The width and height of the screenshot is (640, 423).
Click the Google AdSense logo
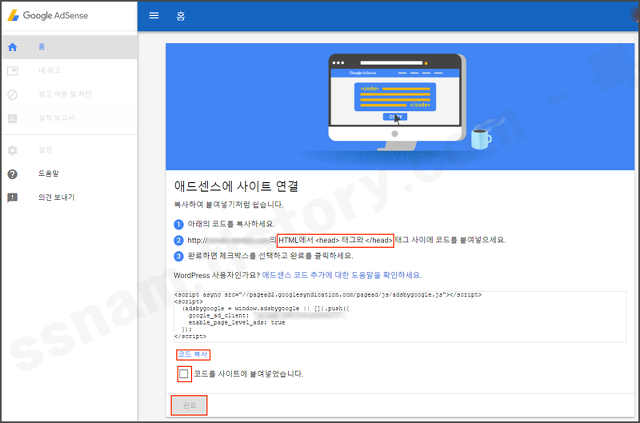tap(47, 16)
